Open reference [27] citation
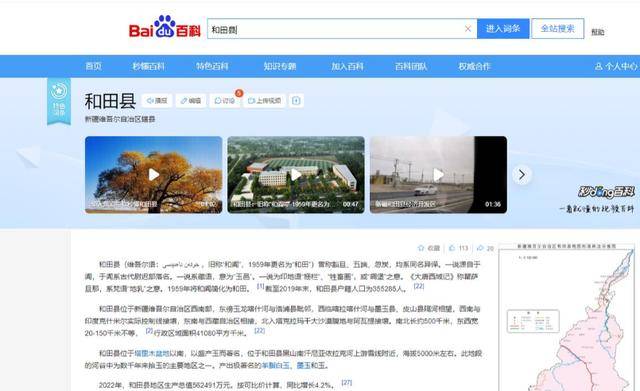 pos(347,383)
